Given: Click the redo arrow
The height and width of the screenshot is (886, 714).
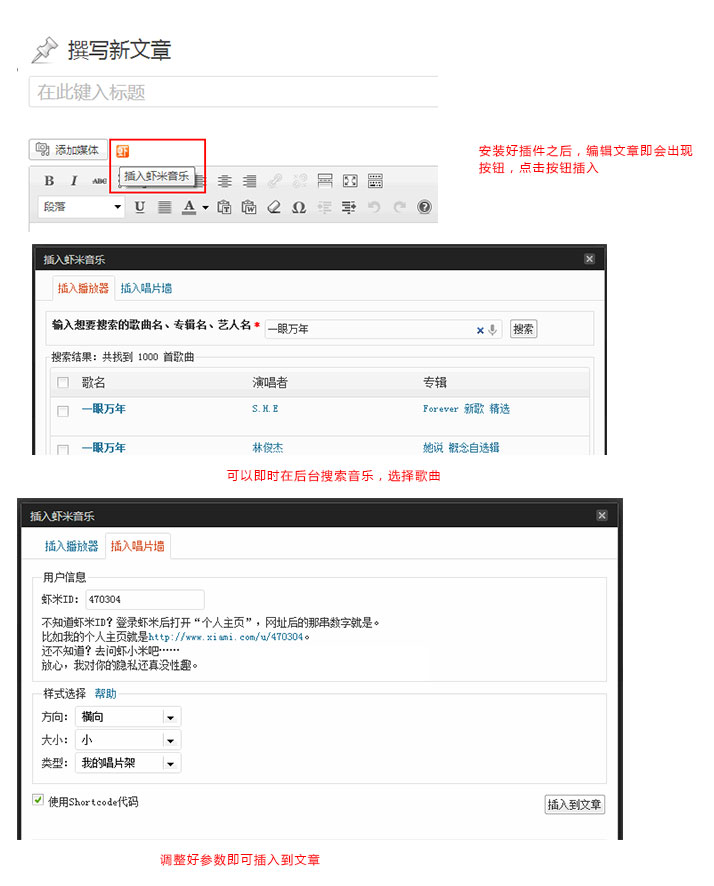Looking at the screenshot, I should (x=399, y=207).
